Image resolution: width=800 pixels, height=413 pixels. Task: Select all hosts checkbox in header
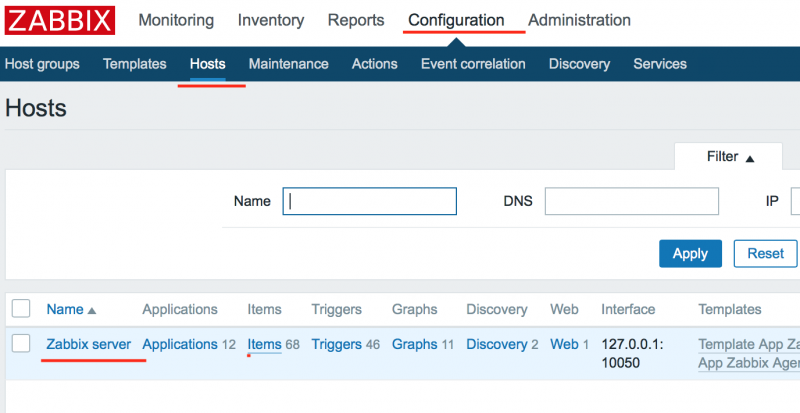pyautogui.click(x=21, y=309)
